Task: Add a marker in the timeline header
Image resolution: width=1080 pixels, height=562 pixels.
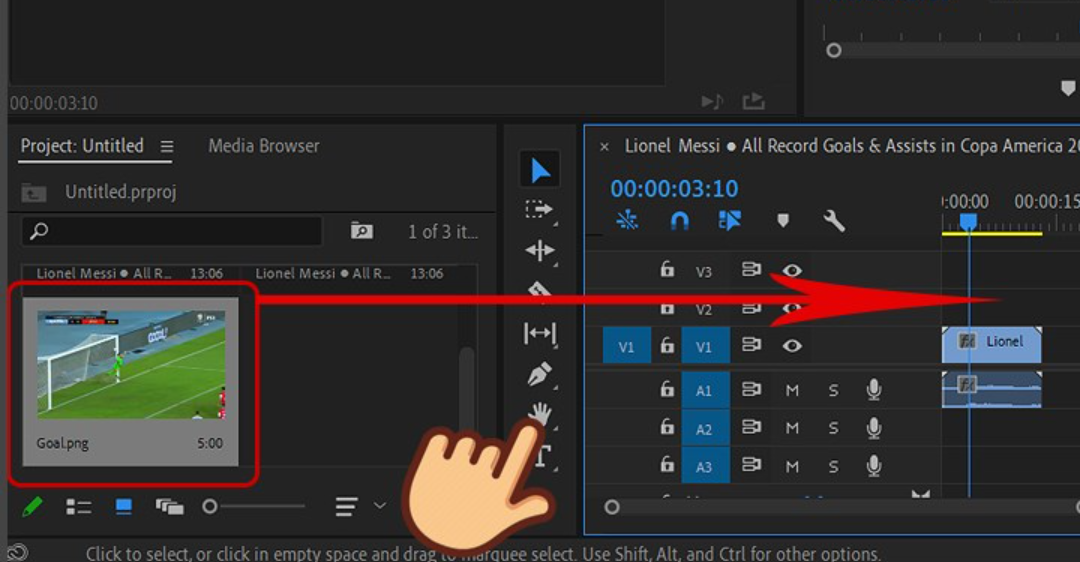Action: [x=782, y=220]
